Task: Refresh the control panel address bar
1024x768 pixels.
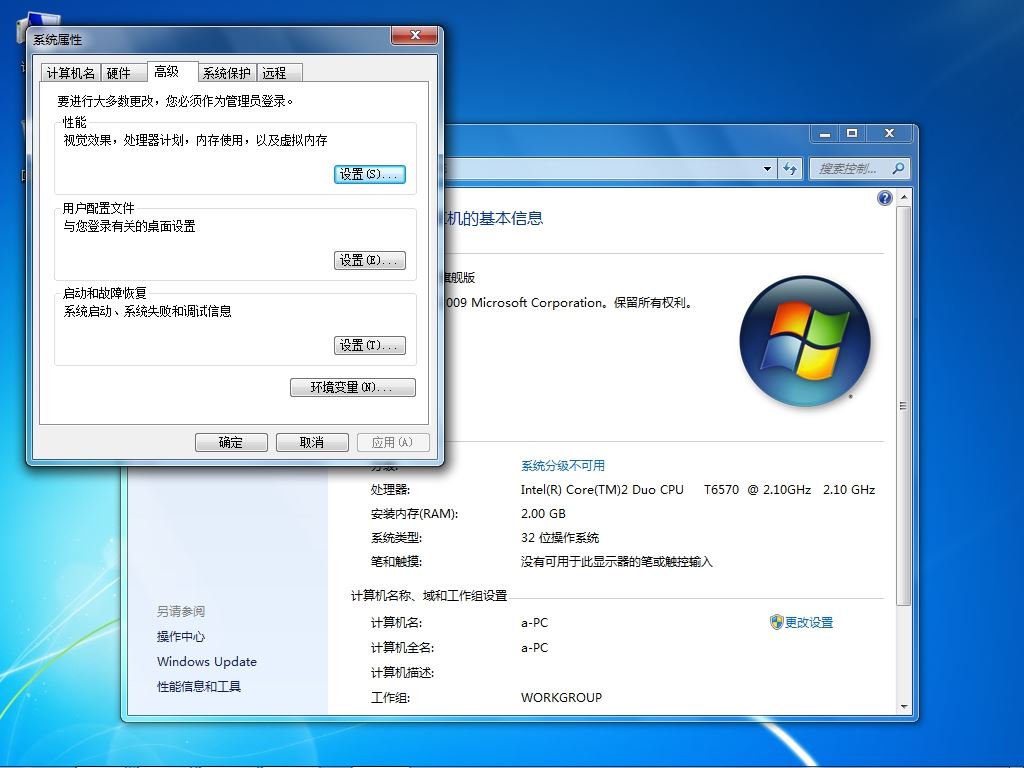Action: point(790,168)
